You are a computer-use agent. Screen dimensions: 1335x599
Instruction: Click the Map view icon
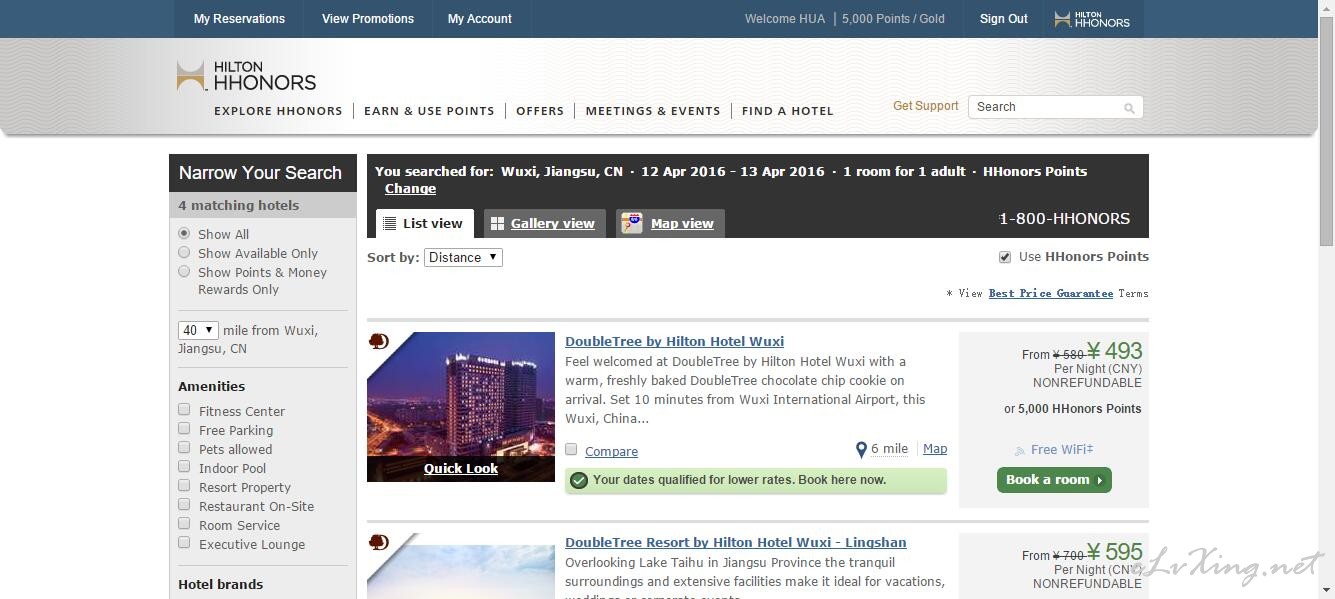631,223
